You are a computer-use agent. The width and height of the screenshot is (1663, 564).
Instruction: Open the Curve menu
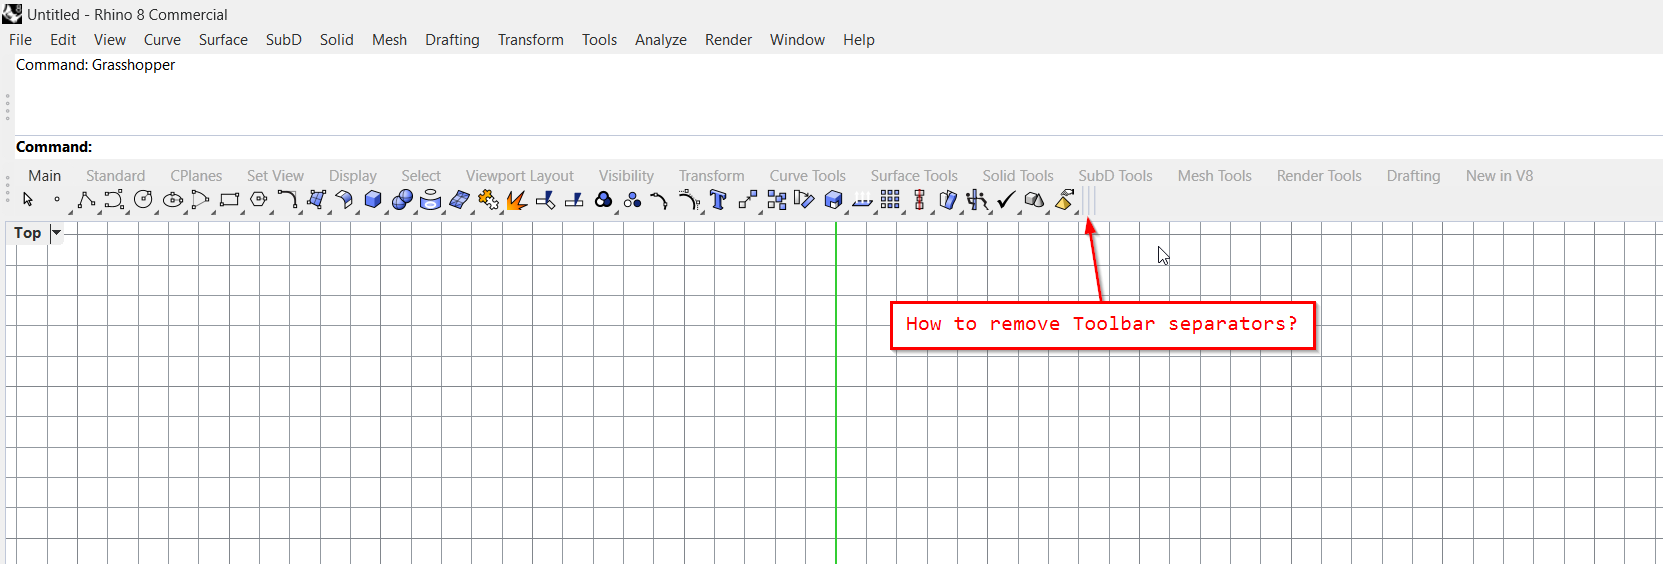click(x=162, y=40)
